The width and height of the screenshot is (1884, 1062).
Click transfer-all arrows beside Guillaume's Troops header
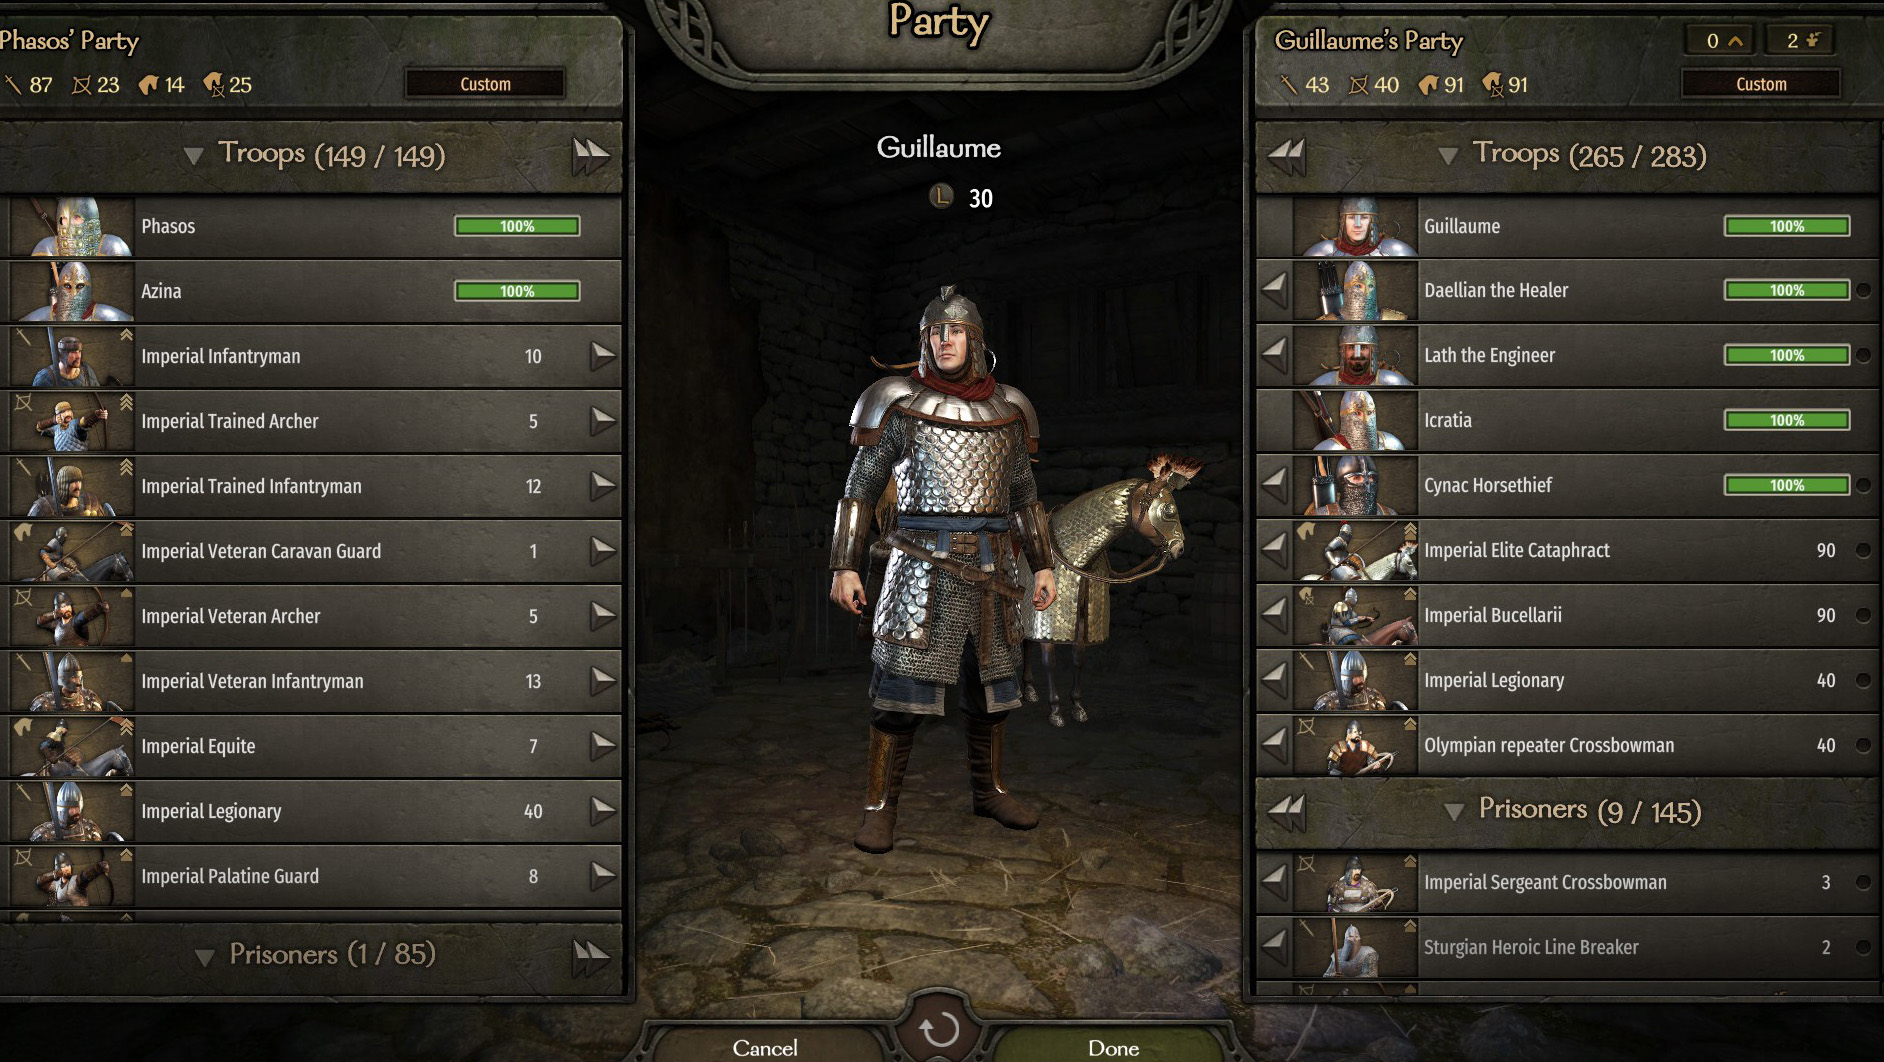pos(1286,156)
